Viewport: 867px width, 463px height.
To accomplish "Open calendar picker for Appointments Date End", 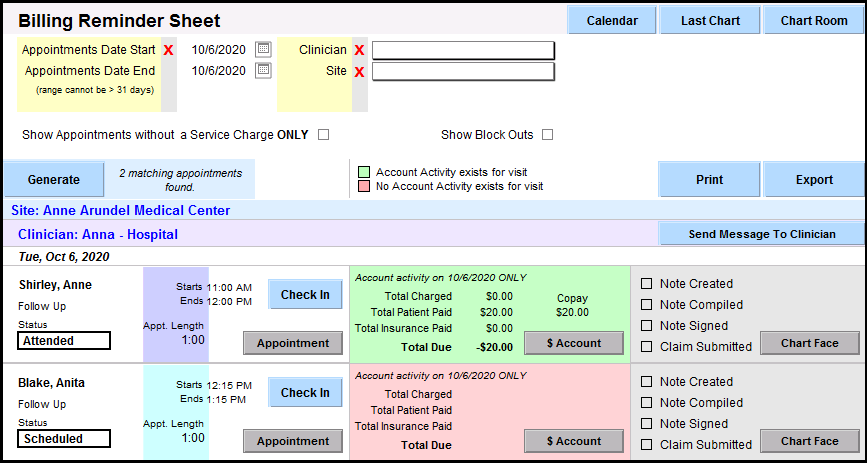I will point(263,70).
